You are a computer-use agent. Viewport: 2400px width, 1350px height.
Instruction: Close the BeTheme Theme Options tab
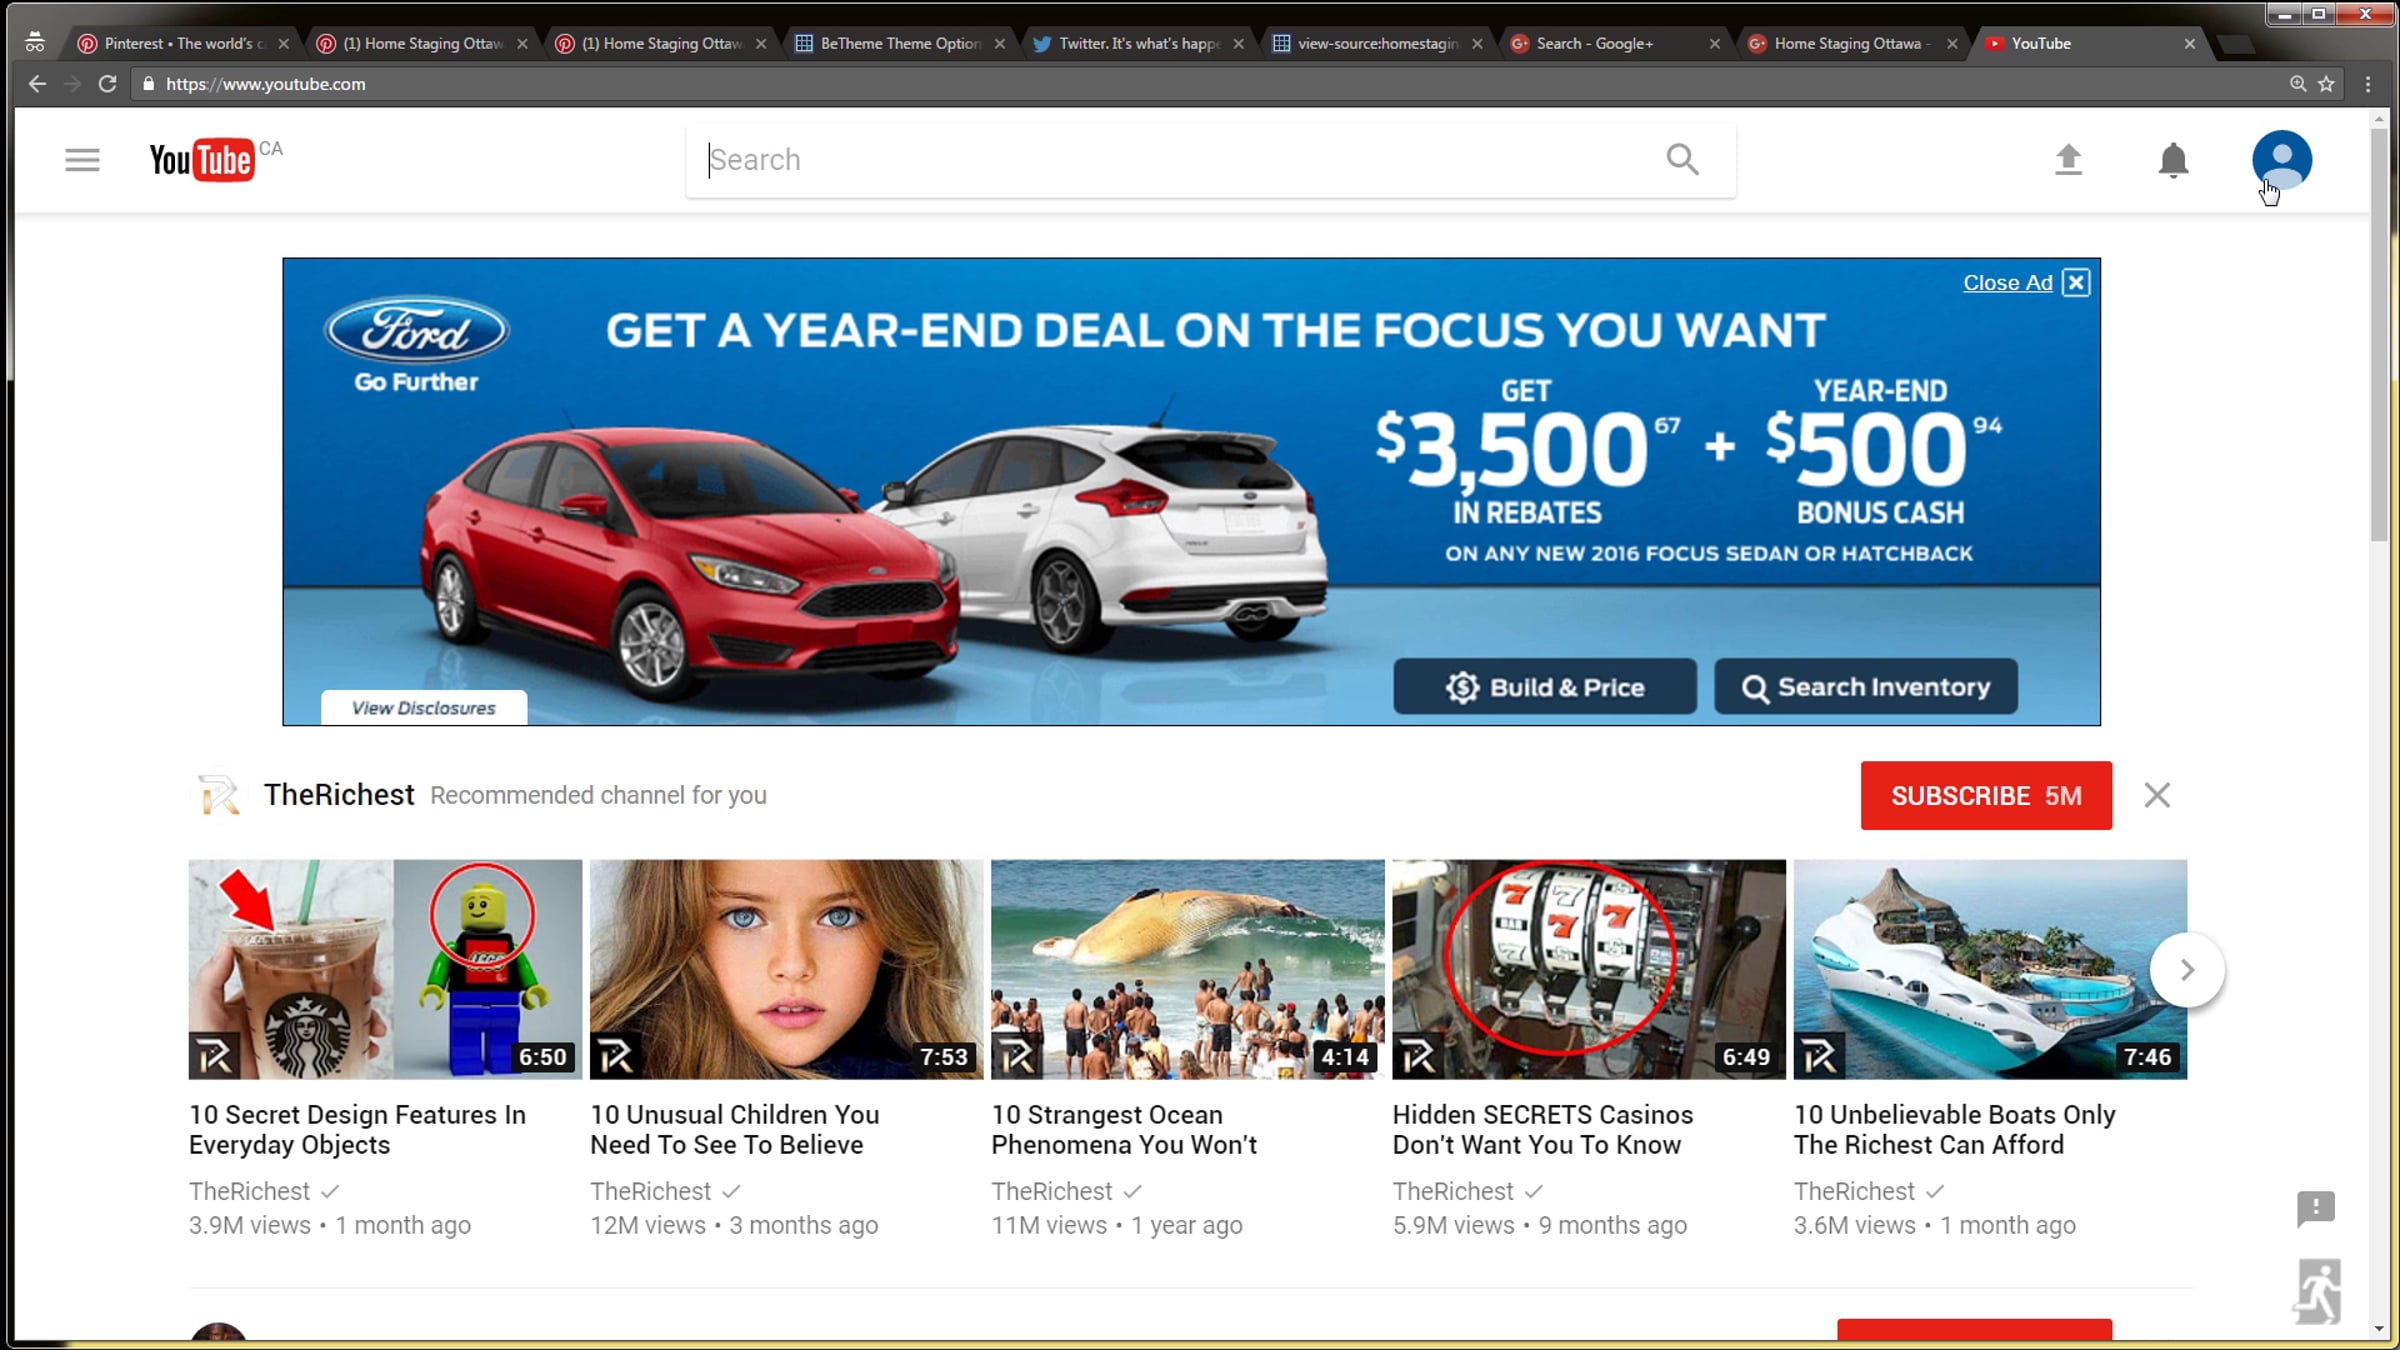(x=999, y=44)
